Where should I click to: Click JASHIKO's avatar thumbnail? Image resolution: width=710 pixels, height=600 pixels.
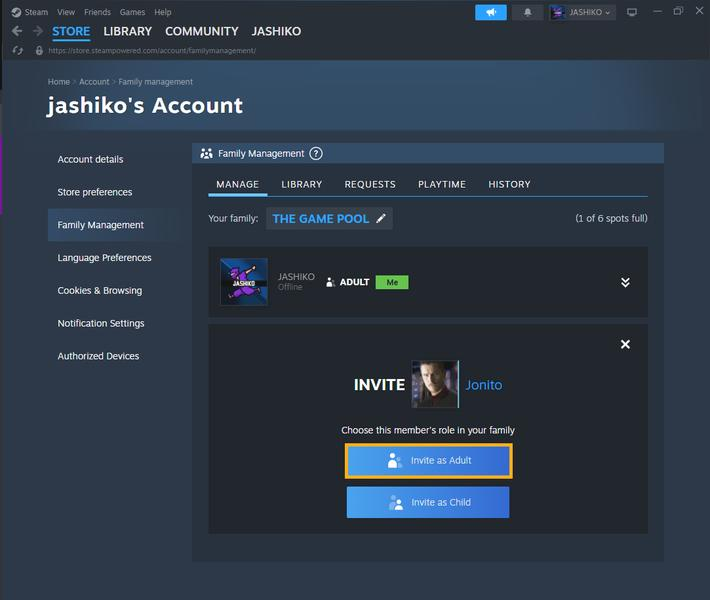click(x=244, y=282)
